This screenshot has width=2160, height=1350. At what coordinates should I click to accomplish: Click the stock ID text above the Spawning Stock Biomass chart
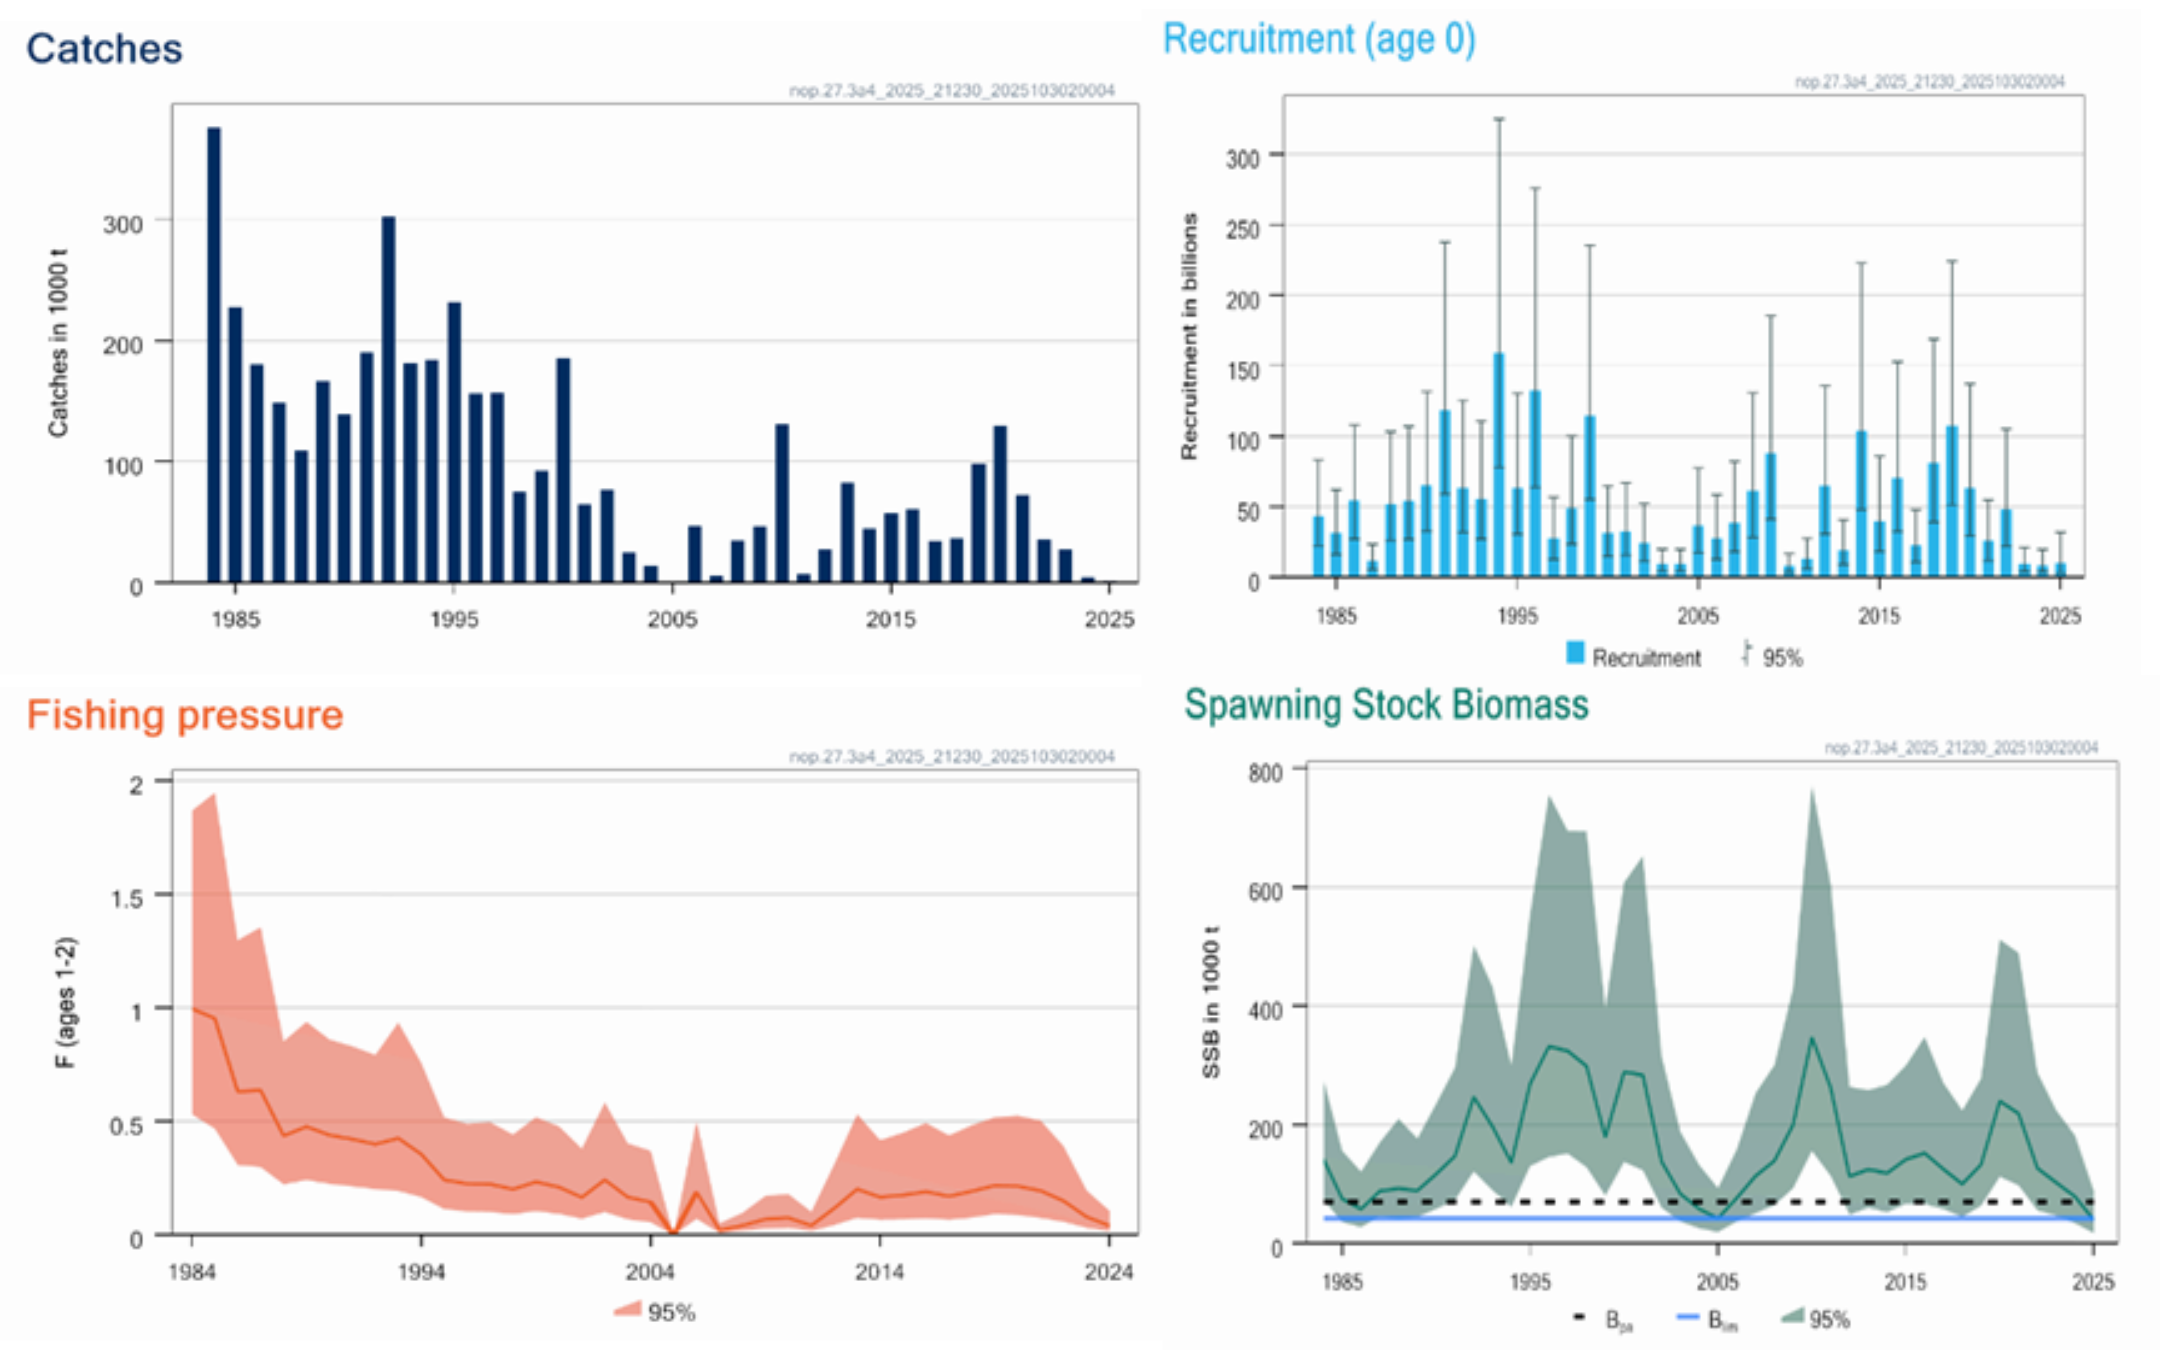pyautogui.click(x=1961, y=747)
